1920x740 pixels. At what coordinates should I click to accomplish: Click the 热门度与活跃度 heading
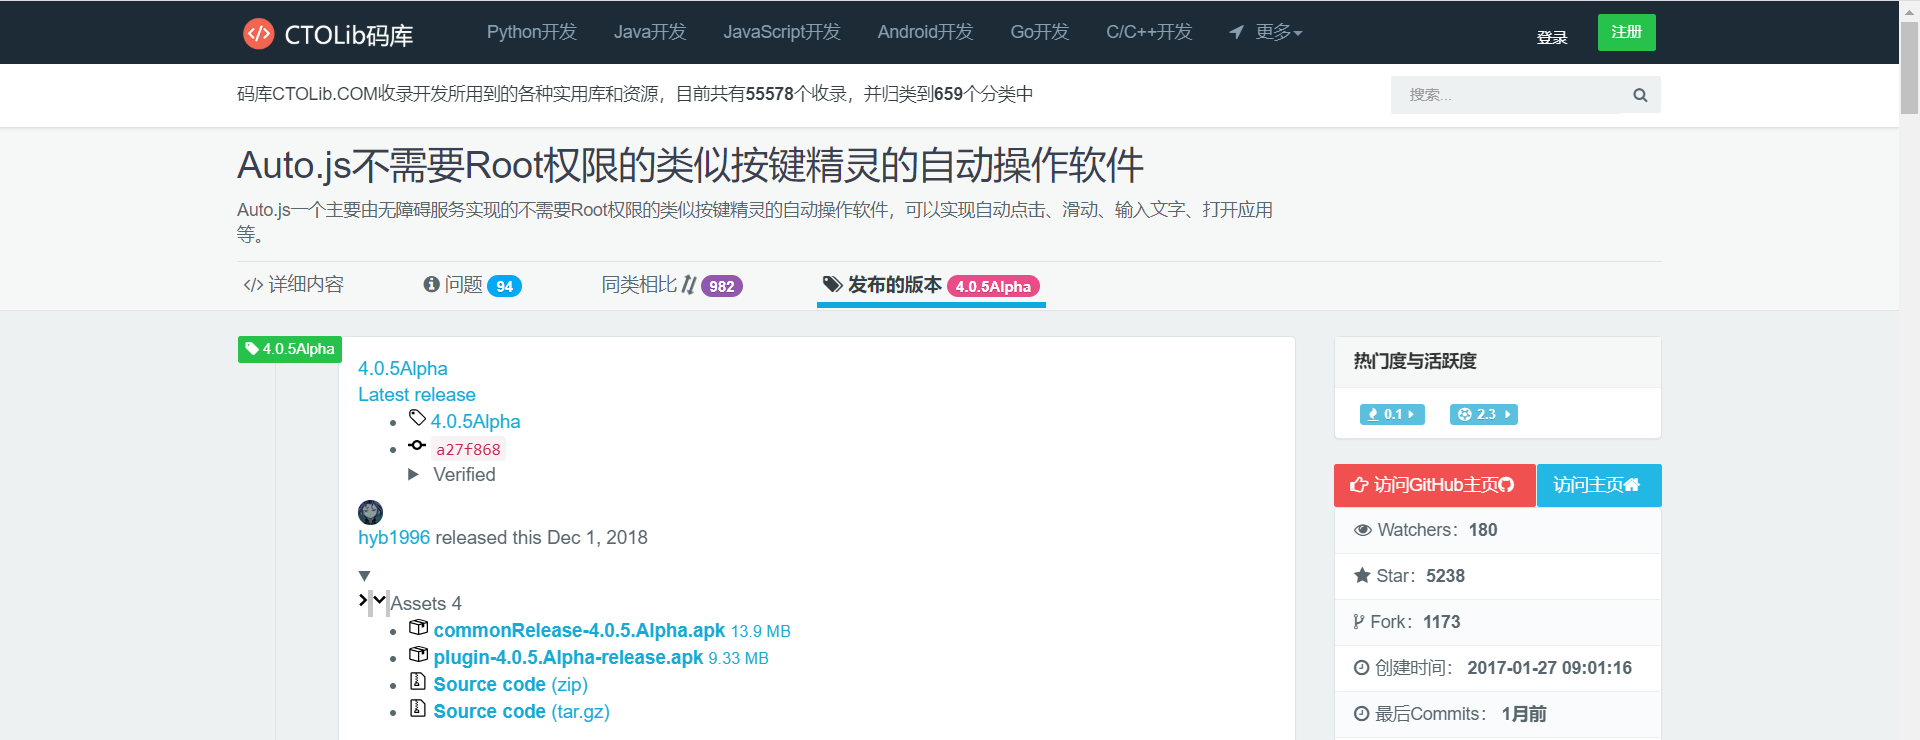[1415, 361]
